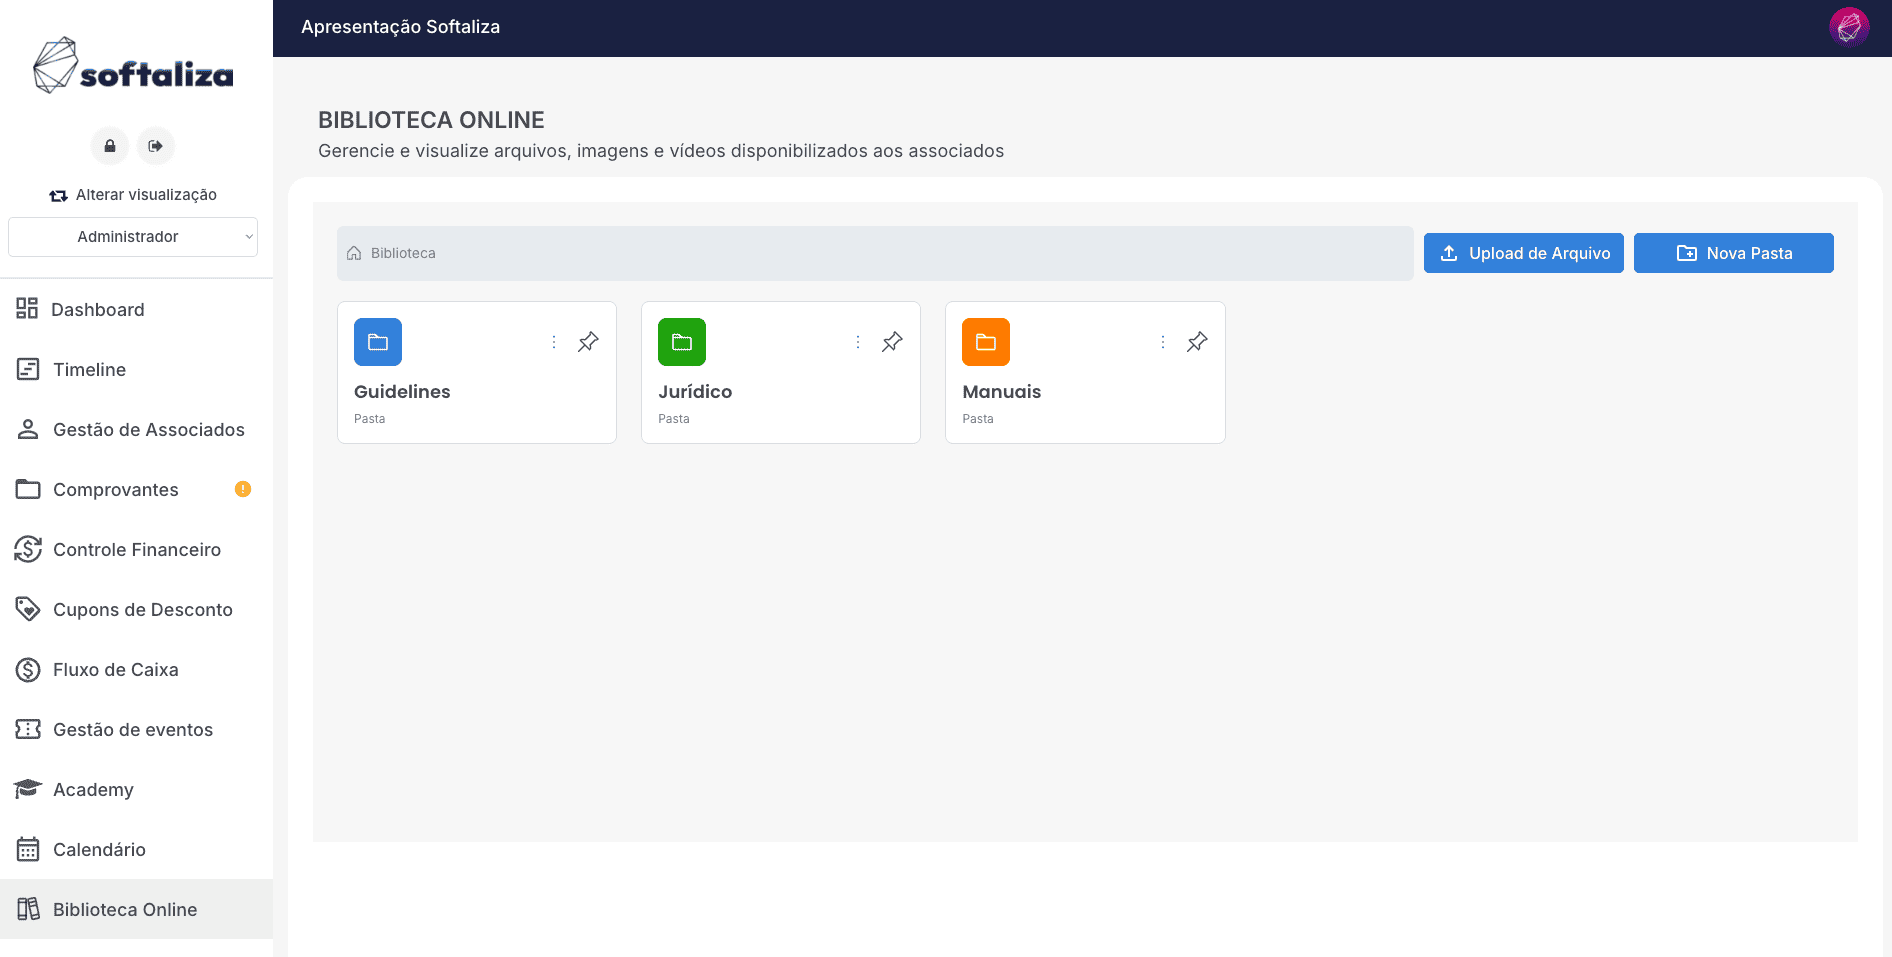This screenshot has width=1892, height=957.
Task: Open the blue Guidelines folder icon
Action: click(378, 342)
